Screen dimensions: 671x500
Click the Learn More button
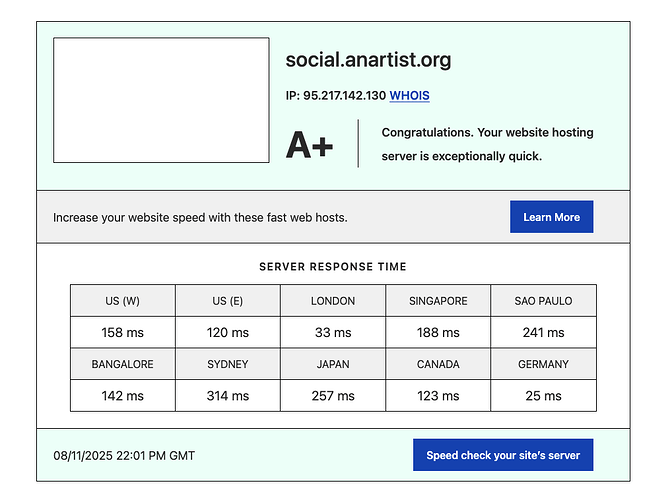[551, 217]
